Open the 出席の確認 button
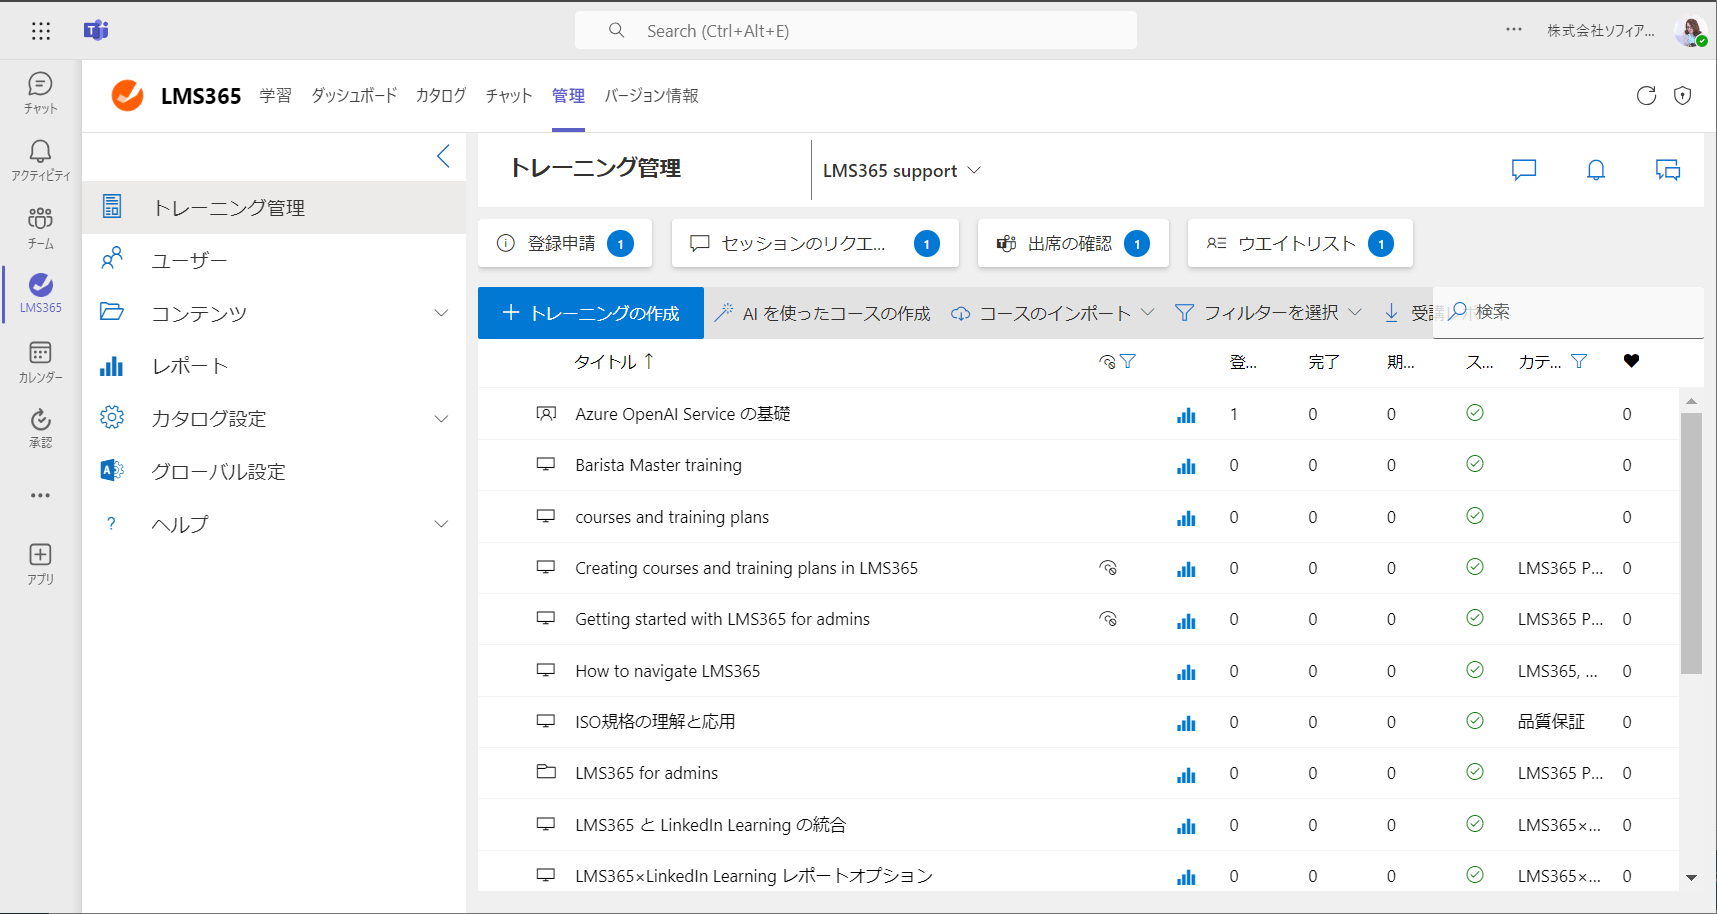 (1073, 243)
